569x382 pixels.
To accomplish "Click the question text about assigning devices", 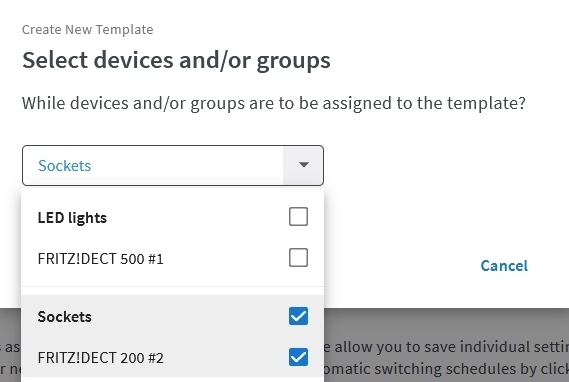I will tap(274, 103).
